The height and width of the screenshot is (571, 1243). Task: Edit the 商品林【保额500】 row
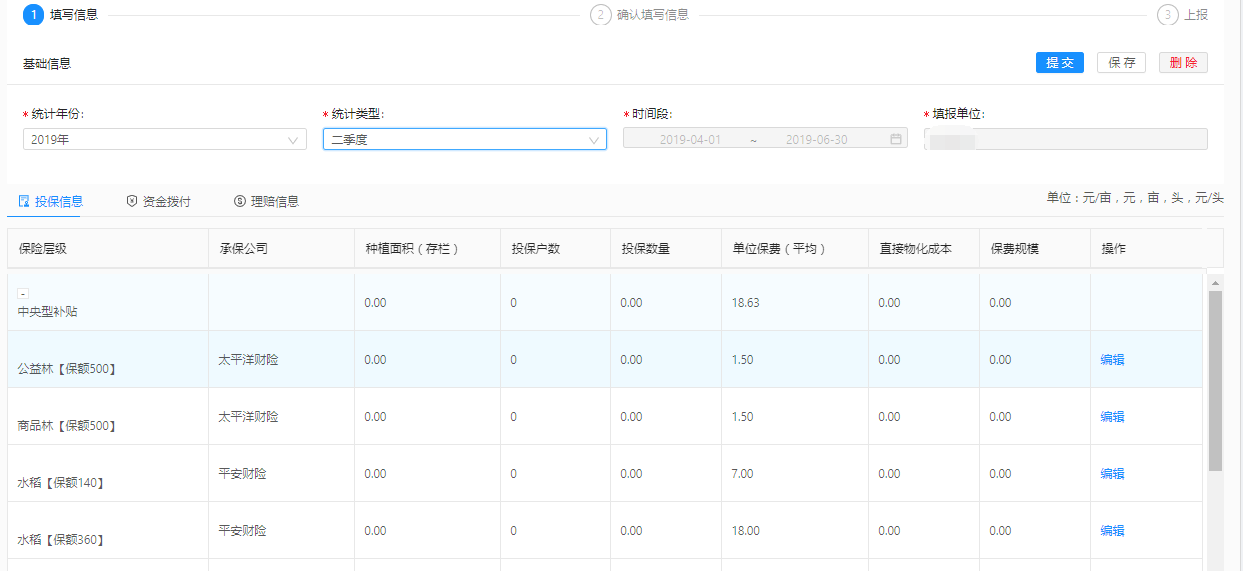coord(1112,417)
